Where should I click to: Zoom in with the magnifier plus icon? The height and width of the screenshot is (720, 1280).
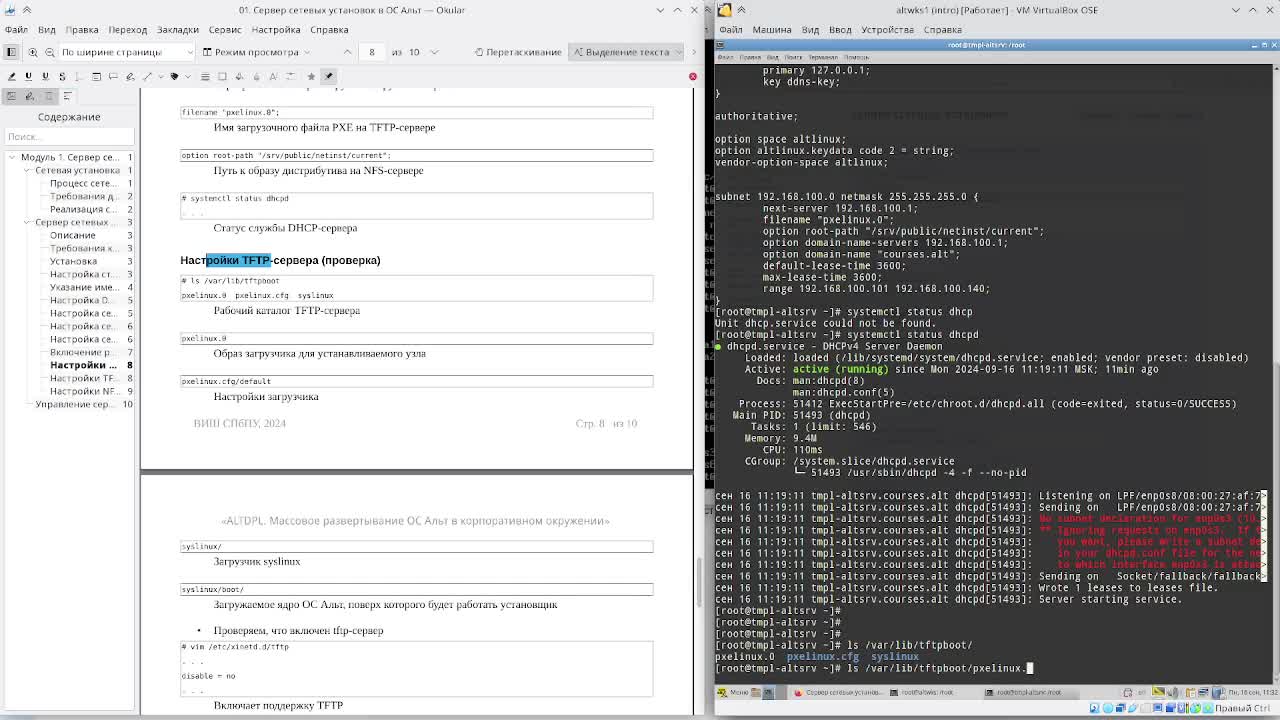(33, 52)
